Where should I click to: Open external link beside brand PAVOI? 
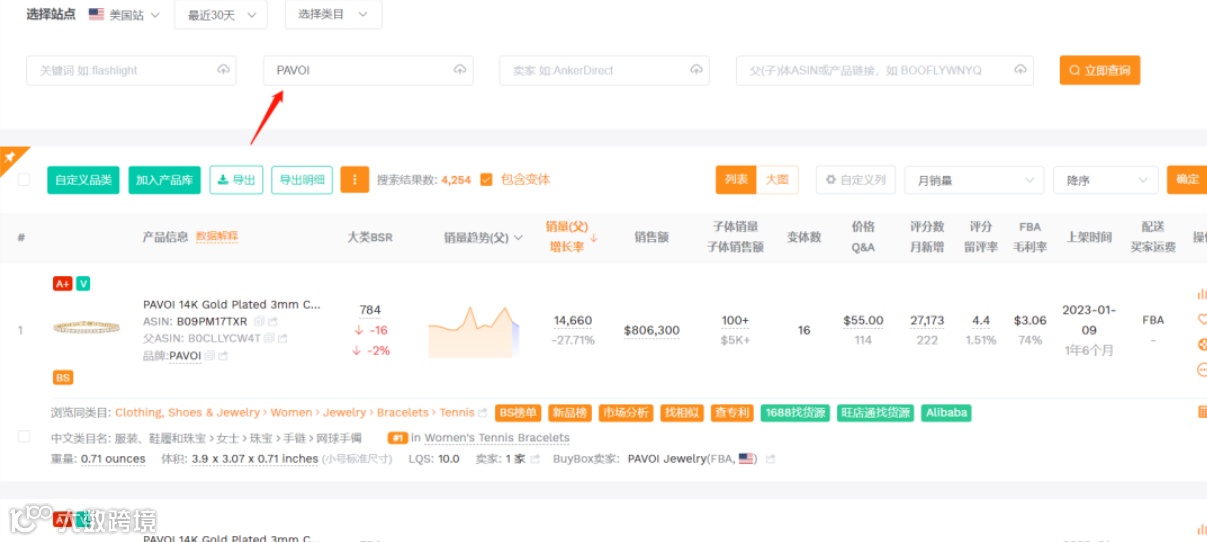(223, 356)
